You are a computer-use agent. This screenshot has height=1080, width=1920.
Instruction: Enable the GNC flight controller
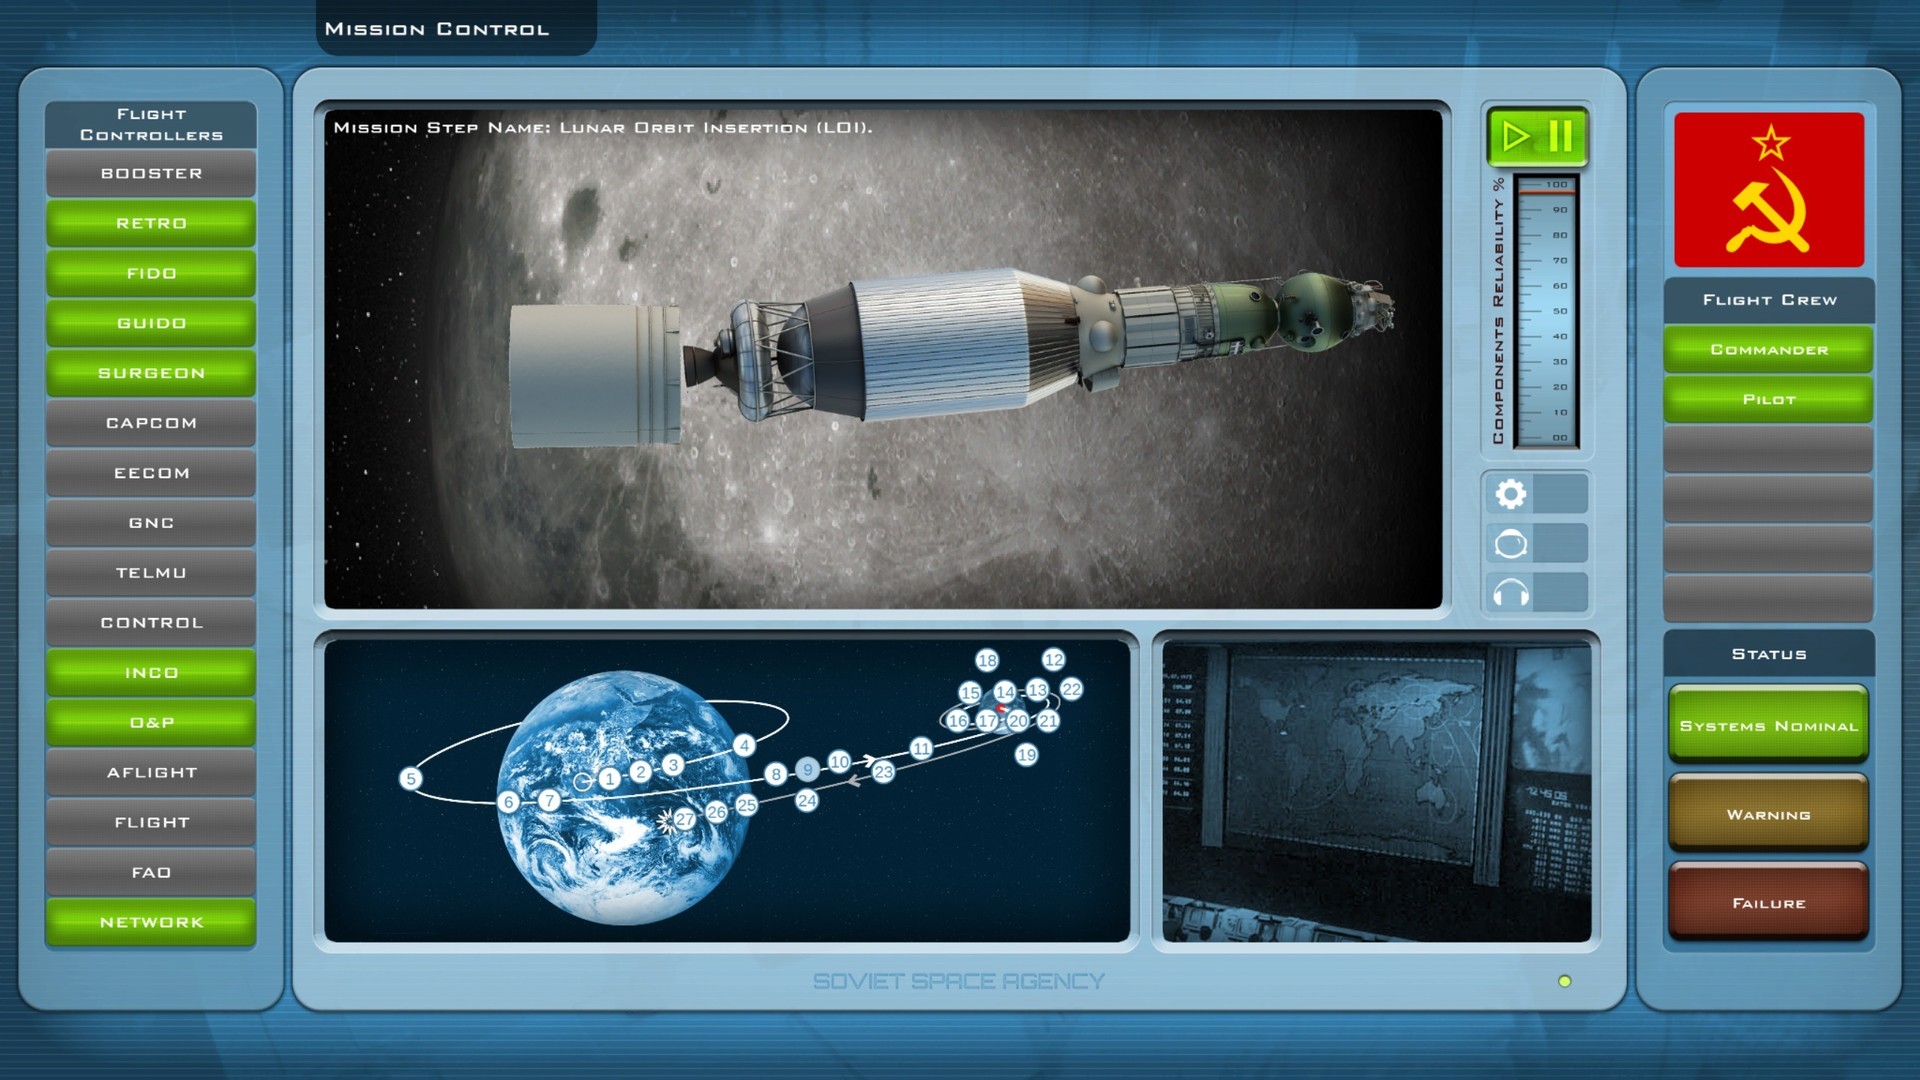tap(150, 522)
